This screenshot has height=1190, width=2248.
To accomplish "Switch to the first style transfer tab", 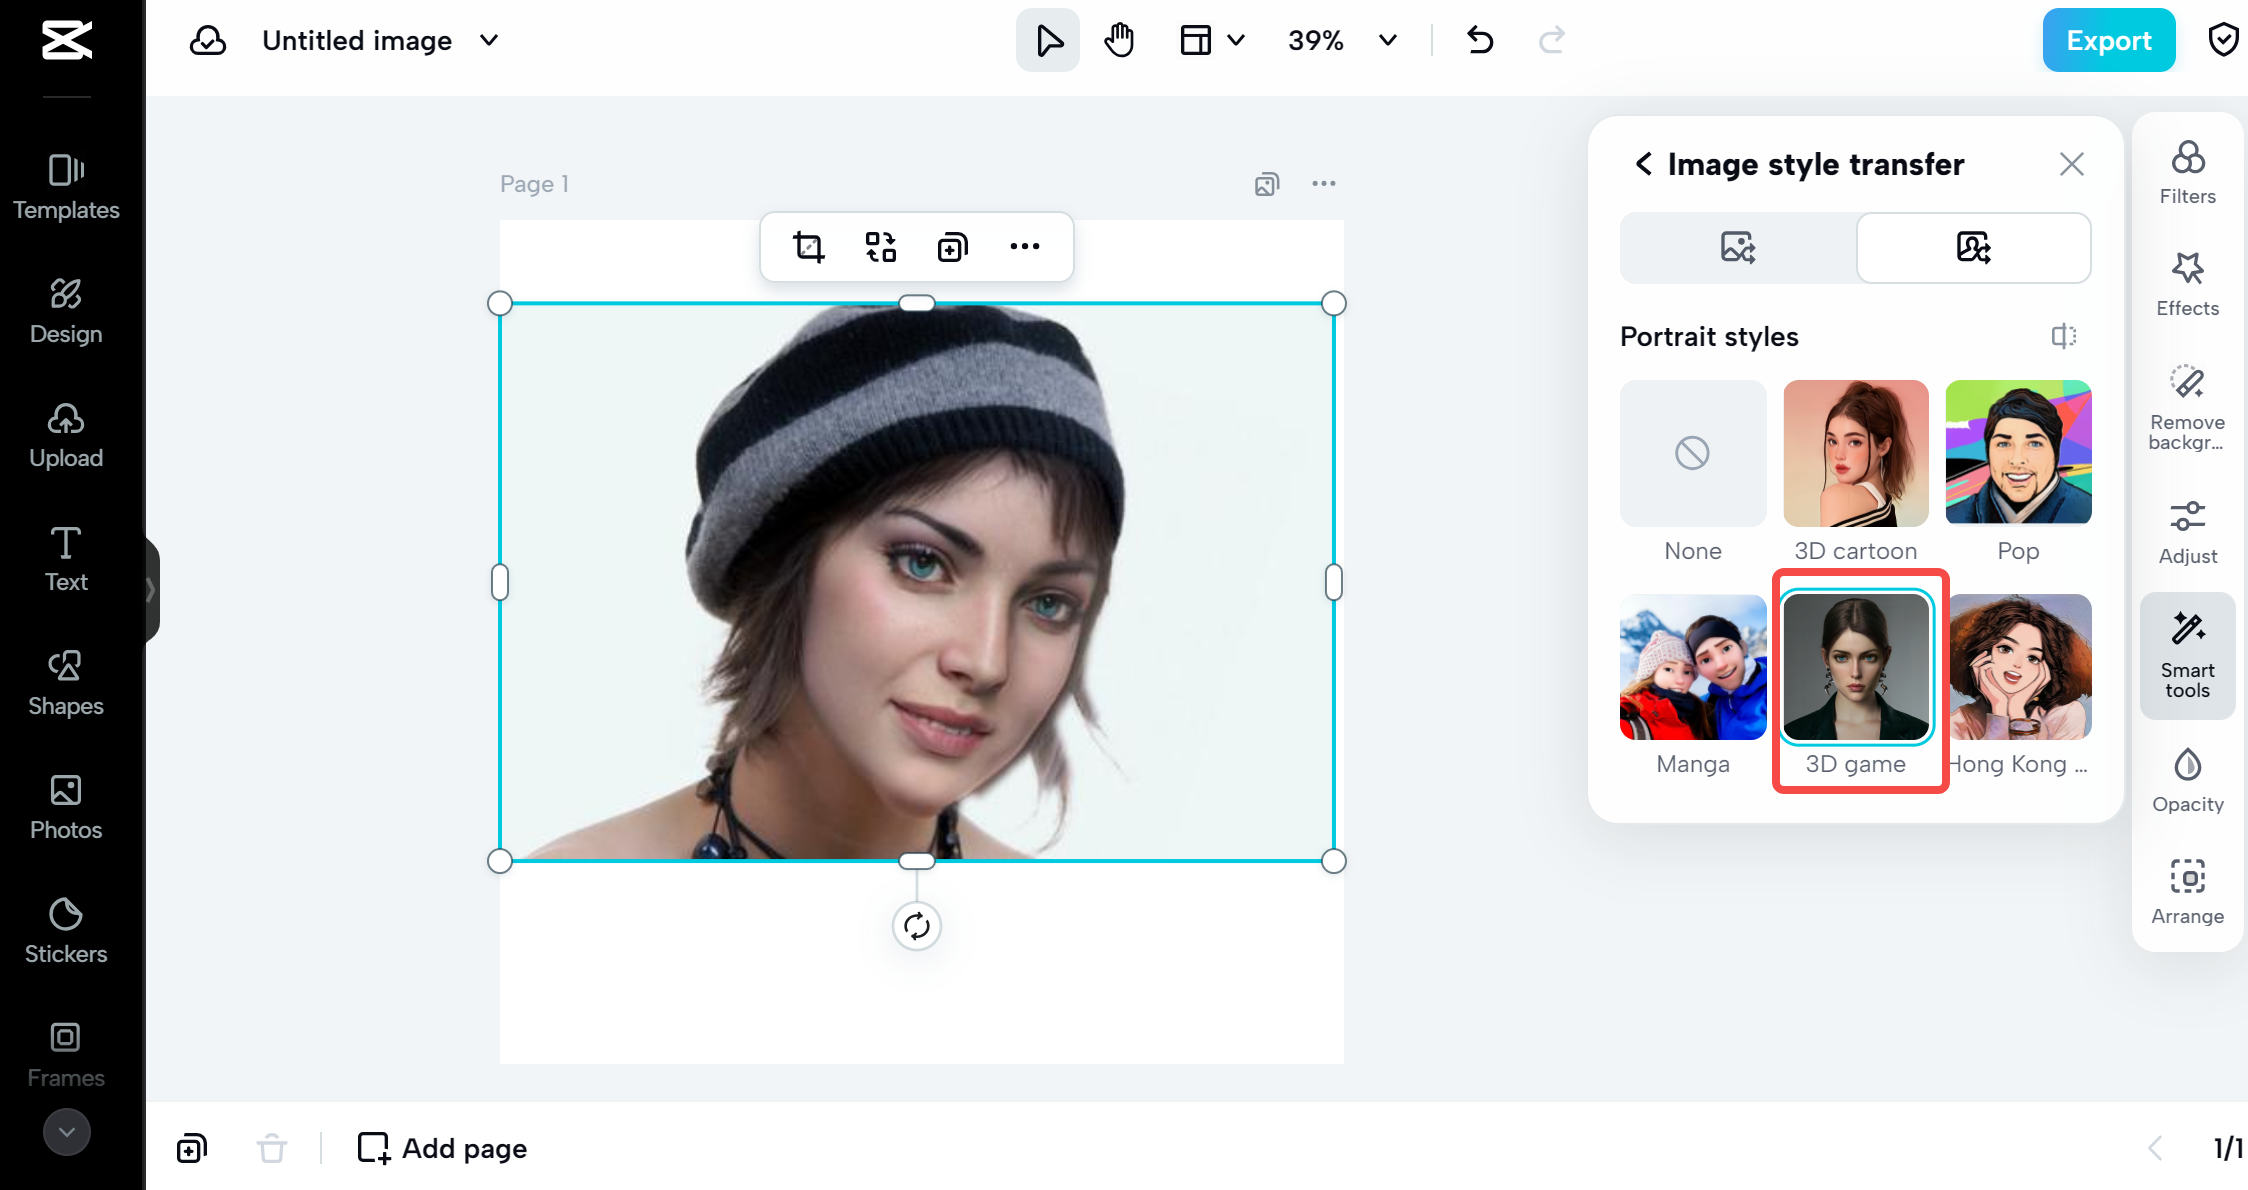I will coord(1738,247).
